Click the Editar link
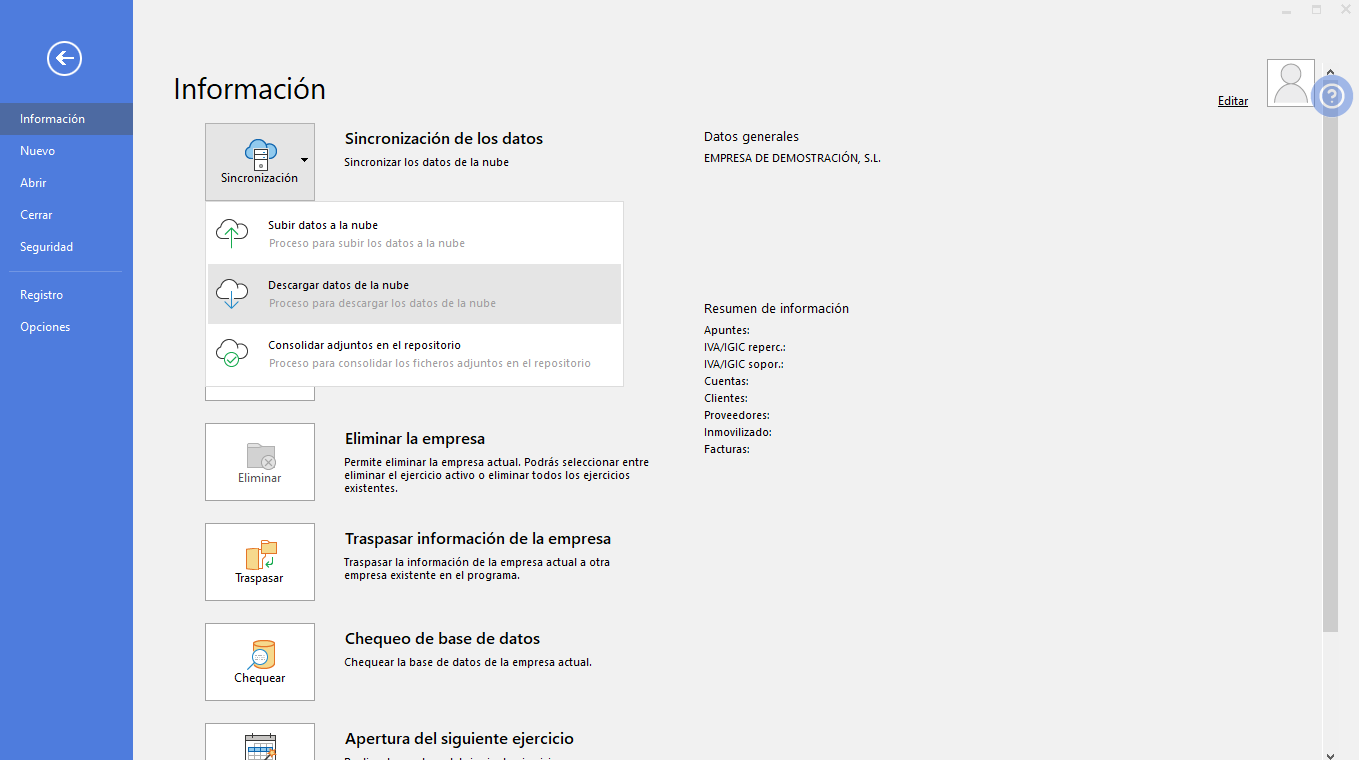 click(x=1233, y=101)
